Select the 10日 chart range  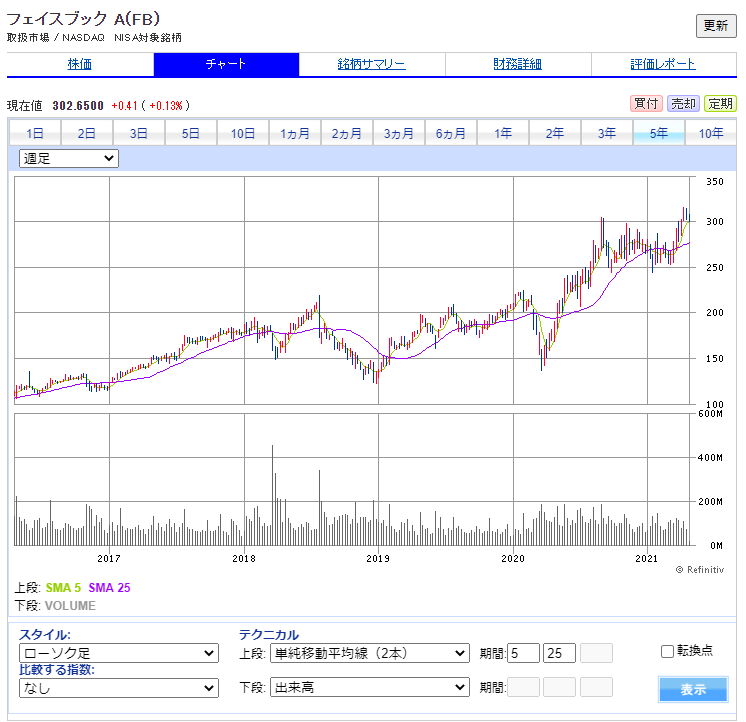coord(243,133)
